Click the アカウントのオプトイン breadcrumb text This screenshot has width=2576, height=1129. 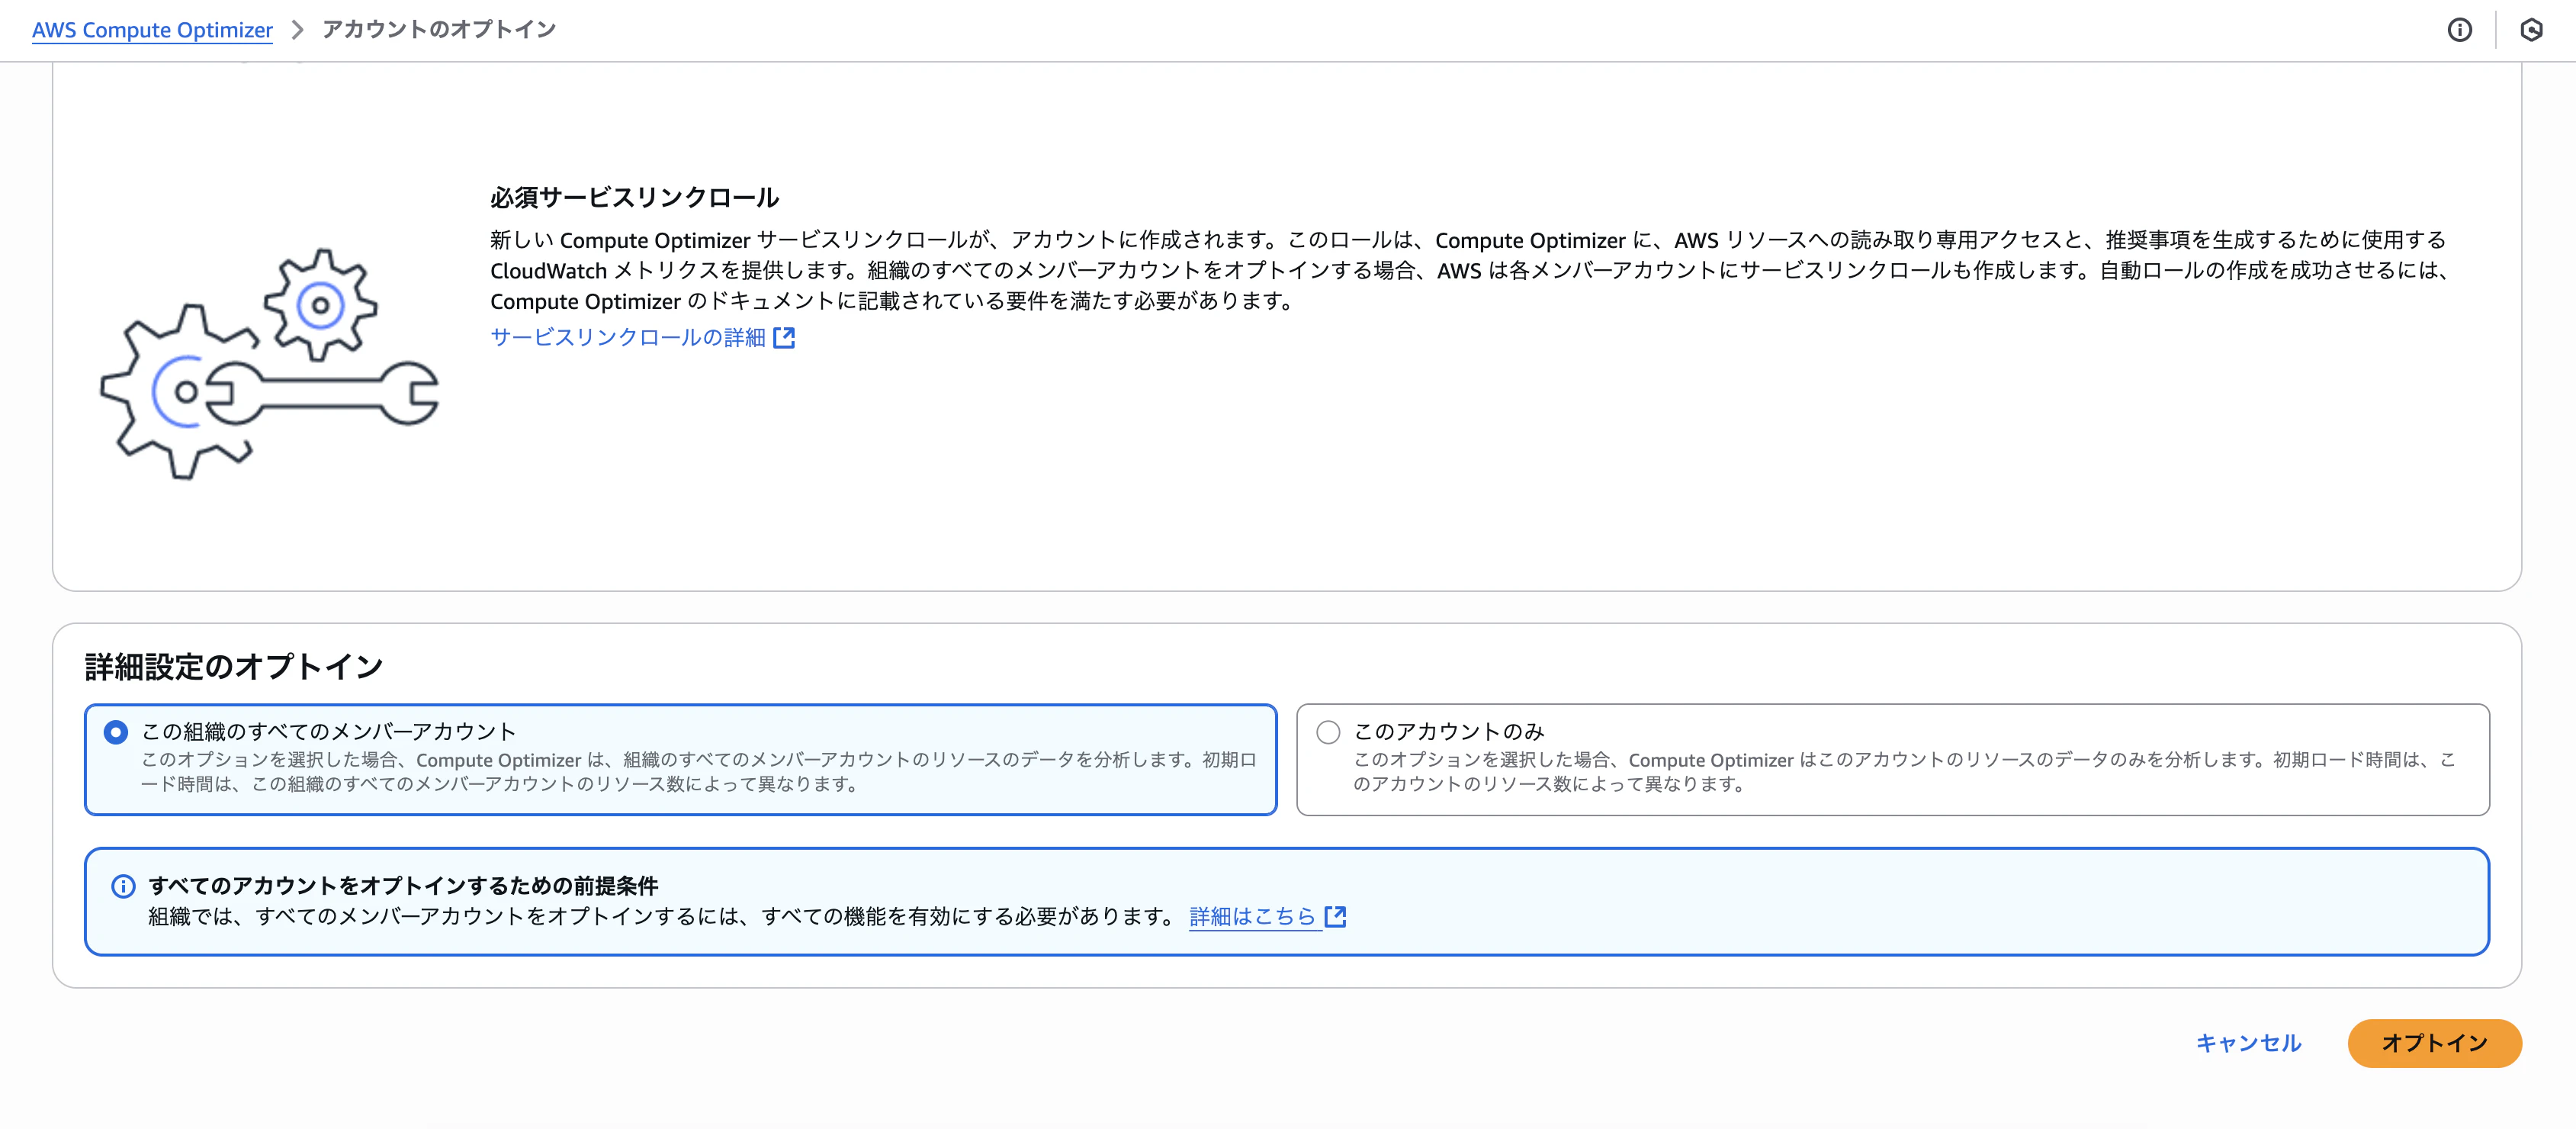tap(439, 30)
